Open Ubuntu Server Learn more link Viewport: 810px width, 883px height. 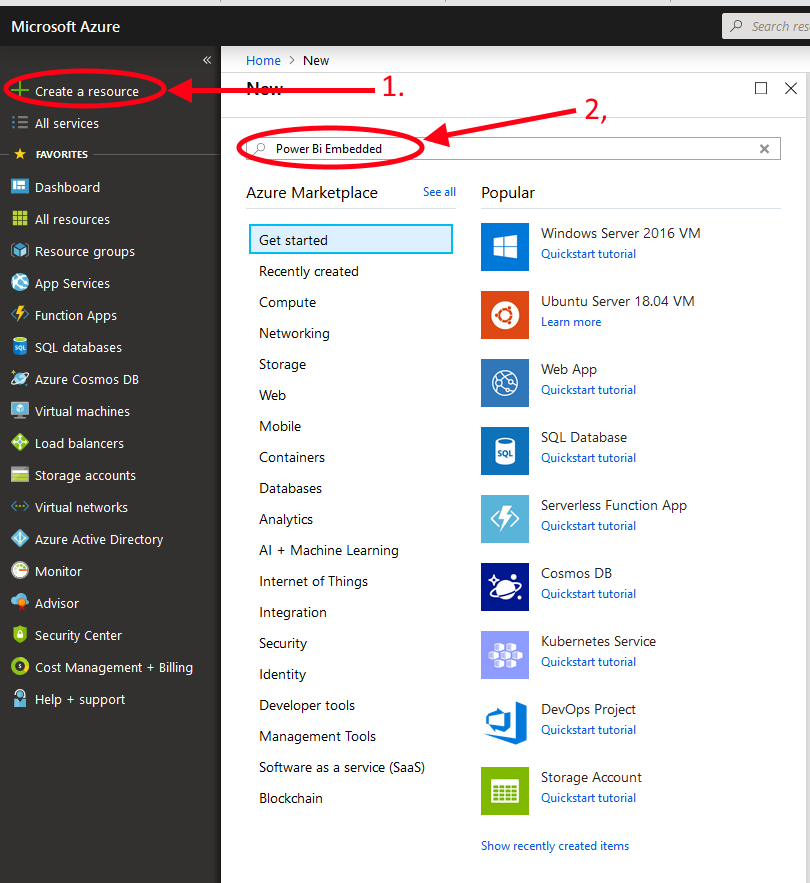(x=571, y=322)
